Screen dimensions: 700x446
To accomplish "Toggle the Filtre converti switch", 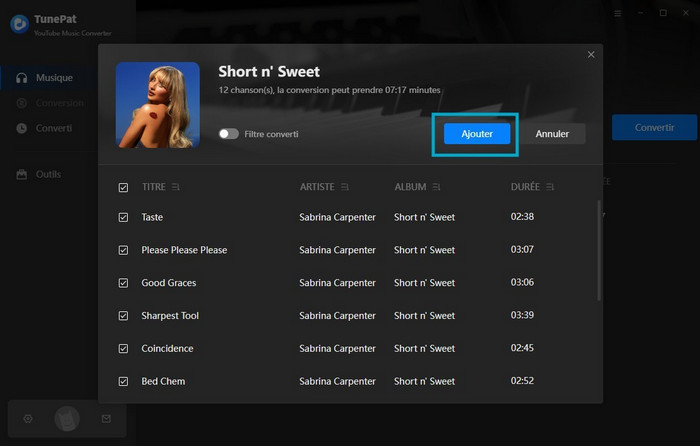I will pos(229,134).
